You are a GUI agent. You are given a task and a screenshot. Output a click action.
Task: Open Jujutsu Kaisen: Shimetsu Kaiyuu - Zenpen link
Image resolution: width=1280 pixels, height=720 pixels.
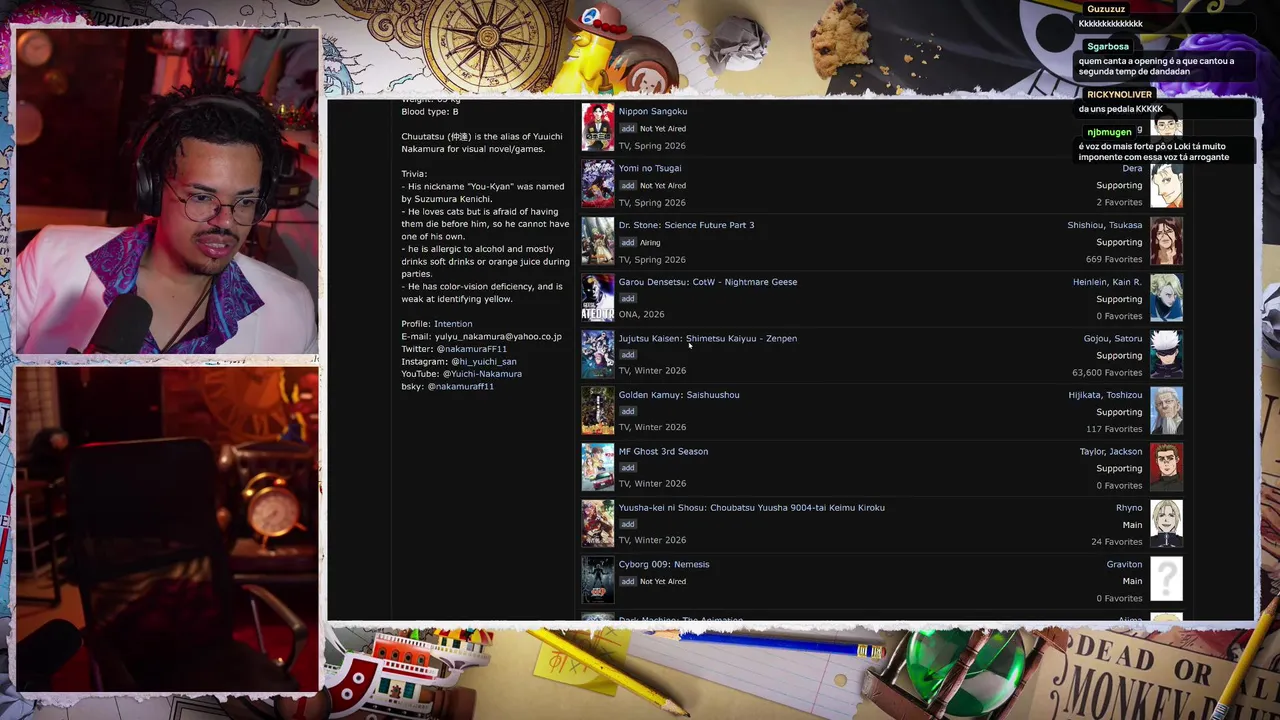pos(707,338)
